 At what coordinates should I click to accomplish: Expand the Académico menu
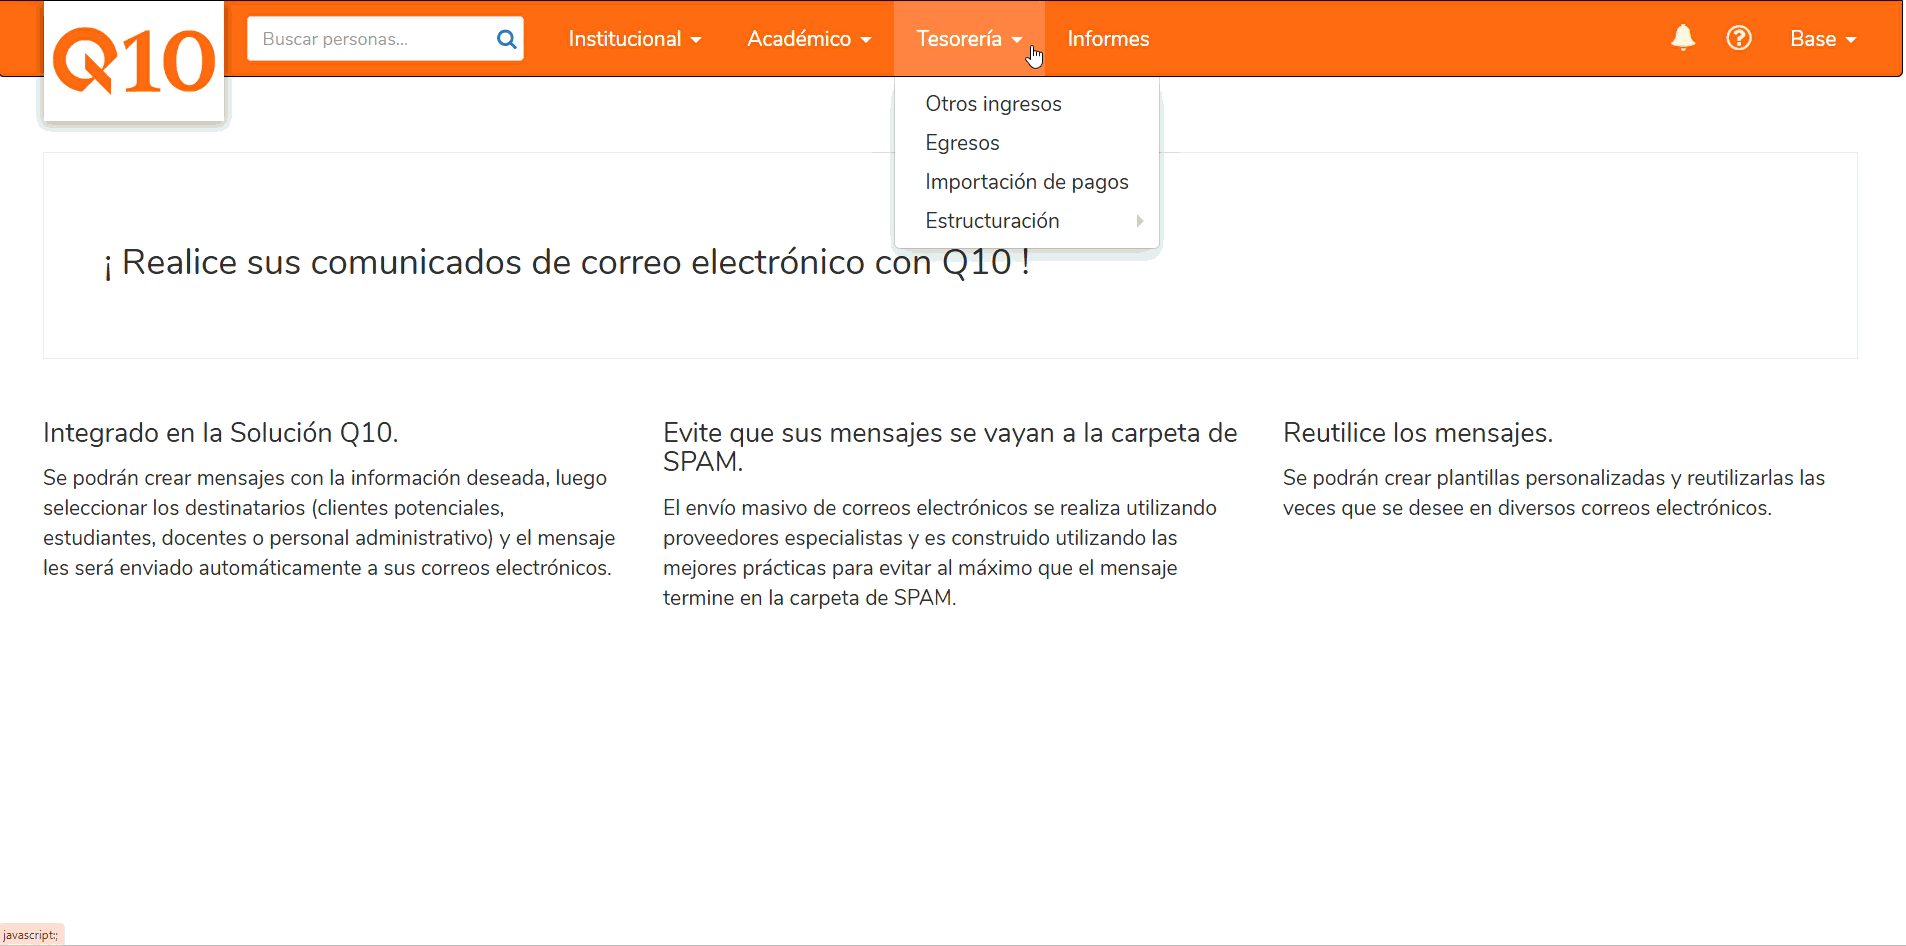pyautogui.click(x=809, y=39)
